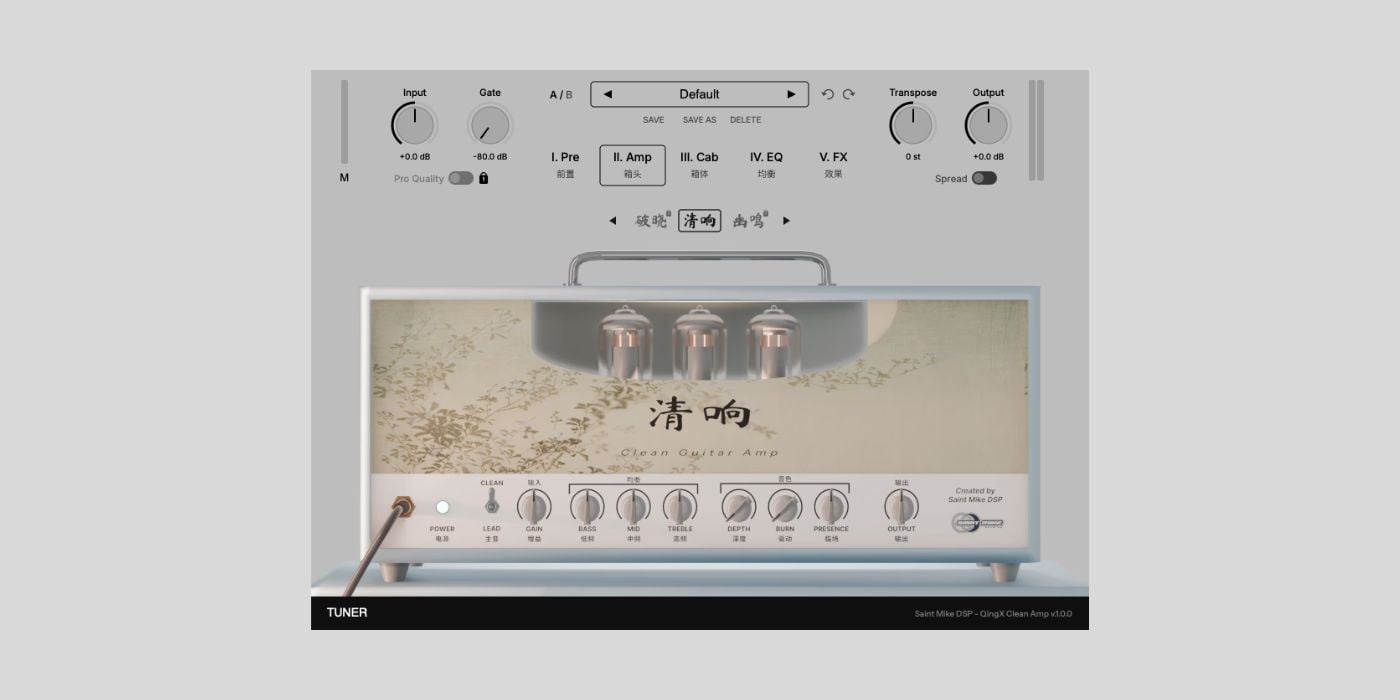Click the redo arrow icon

click(x=849, y=94)
